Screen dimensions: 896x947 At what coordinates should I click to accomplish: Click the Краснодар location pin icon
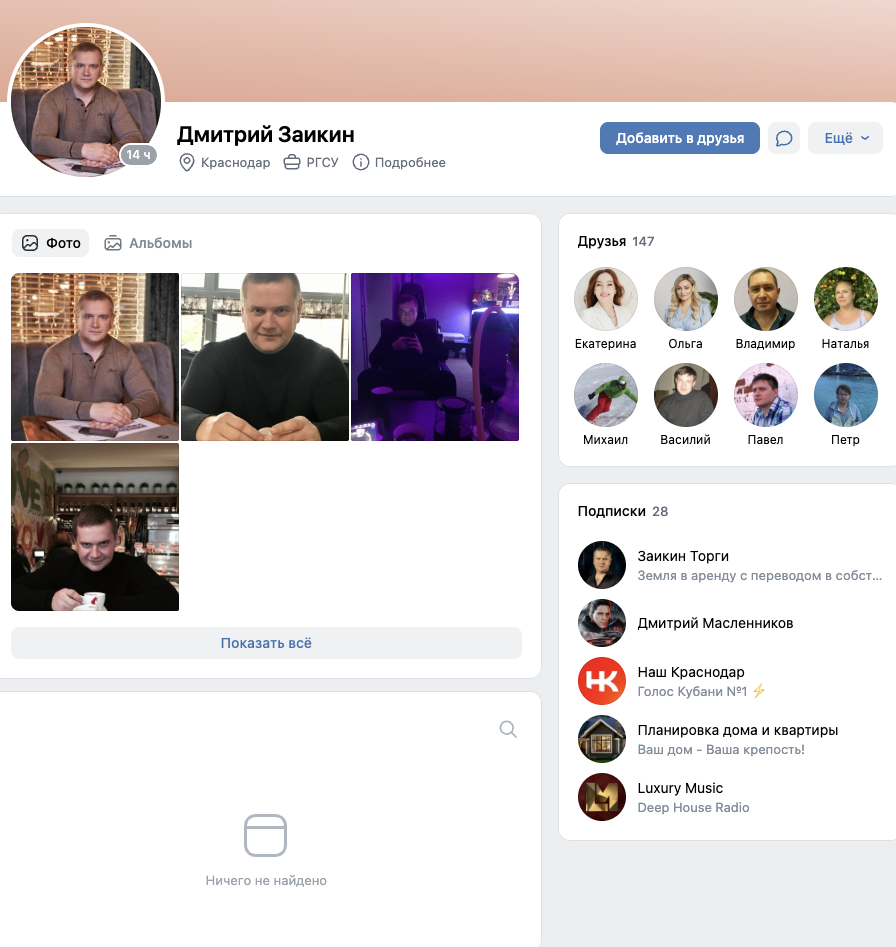click(187, 162)
